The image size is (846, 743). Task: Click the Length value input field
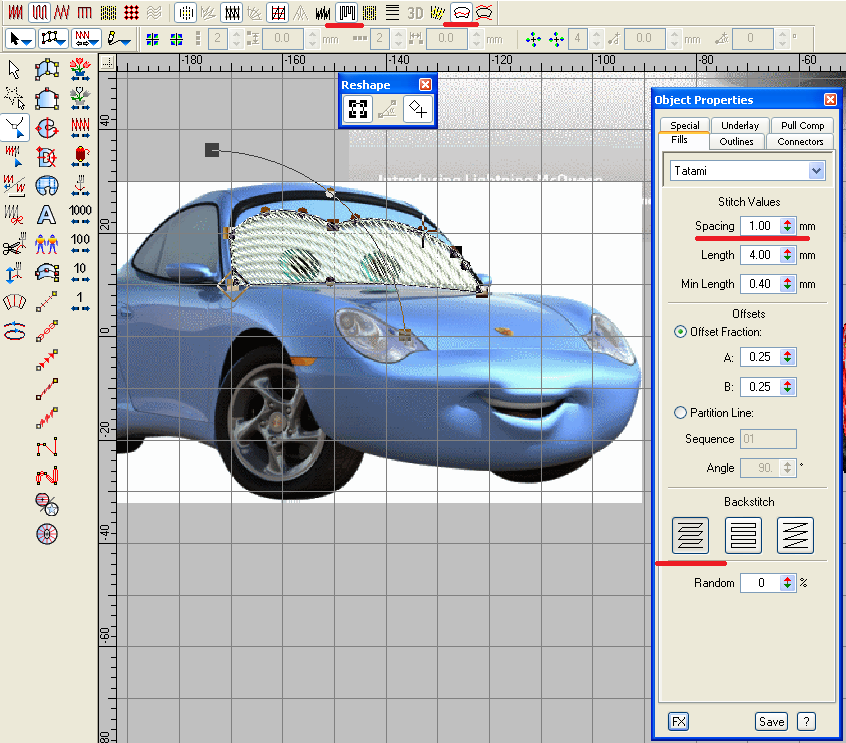(x=759, y=255)
